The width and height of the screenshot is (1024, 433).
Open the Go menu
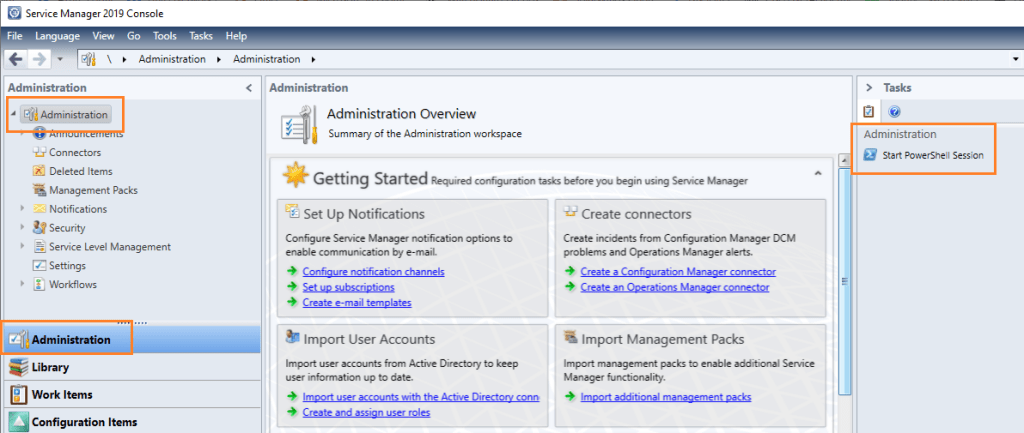pos(133,36)
